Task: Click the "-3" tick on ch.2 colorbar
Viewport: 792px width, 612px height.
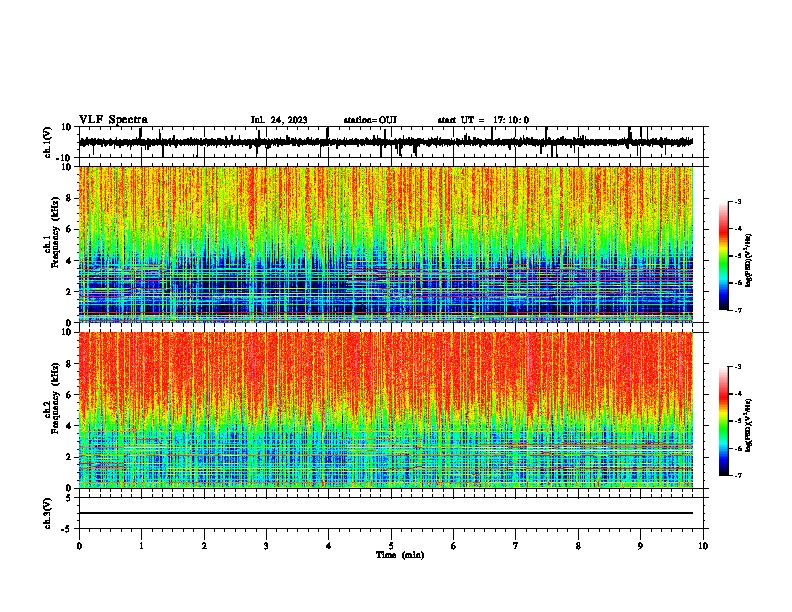Action: (x=737, y=367)
